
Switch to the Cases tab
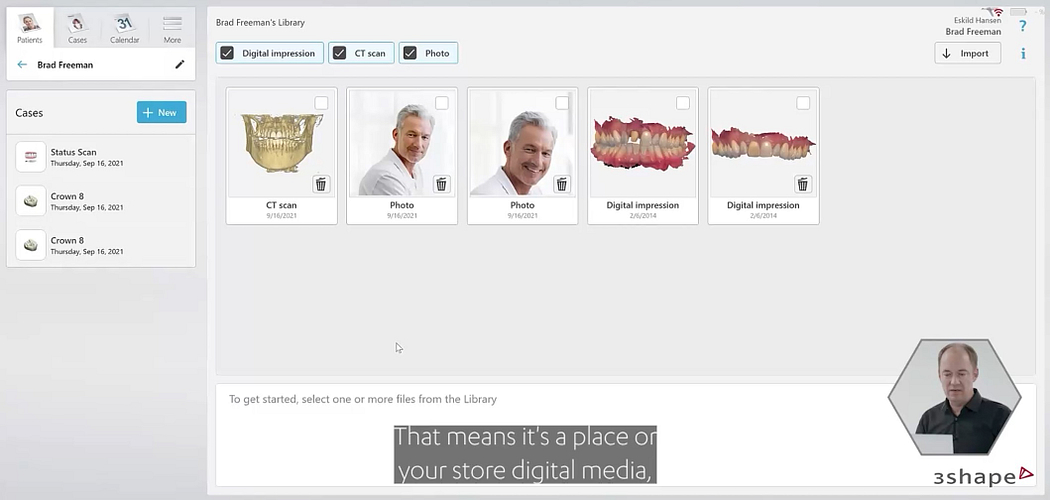click(x=77, y=28)
